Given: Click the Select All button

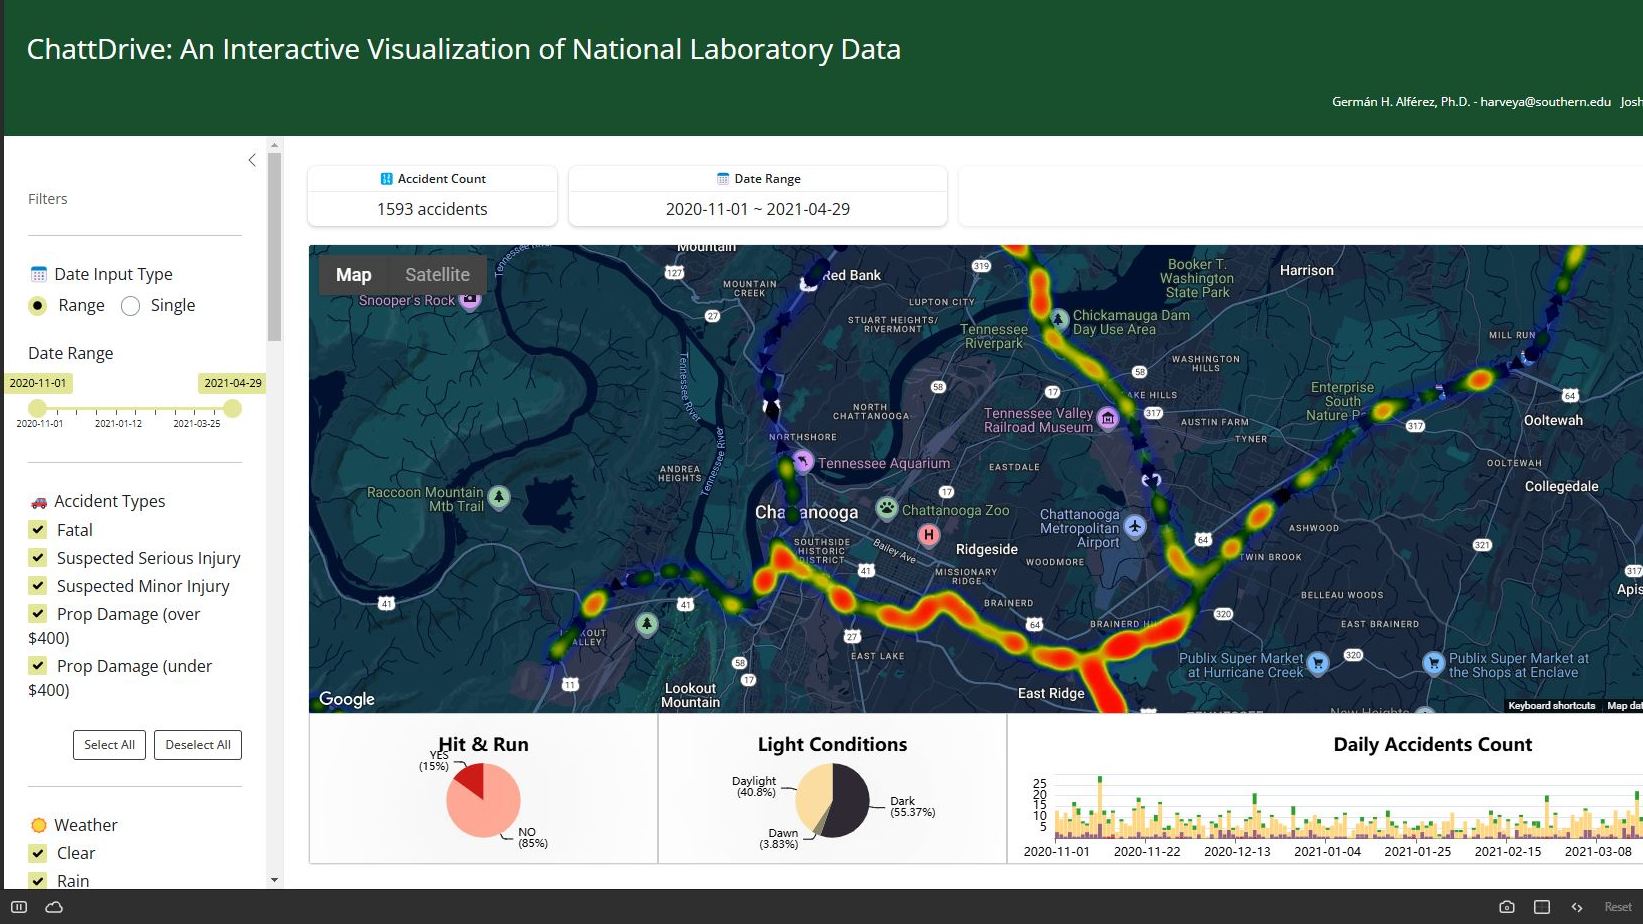Looking at the screenshot, I should point(109,745).
